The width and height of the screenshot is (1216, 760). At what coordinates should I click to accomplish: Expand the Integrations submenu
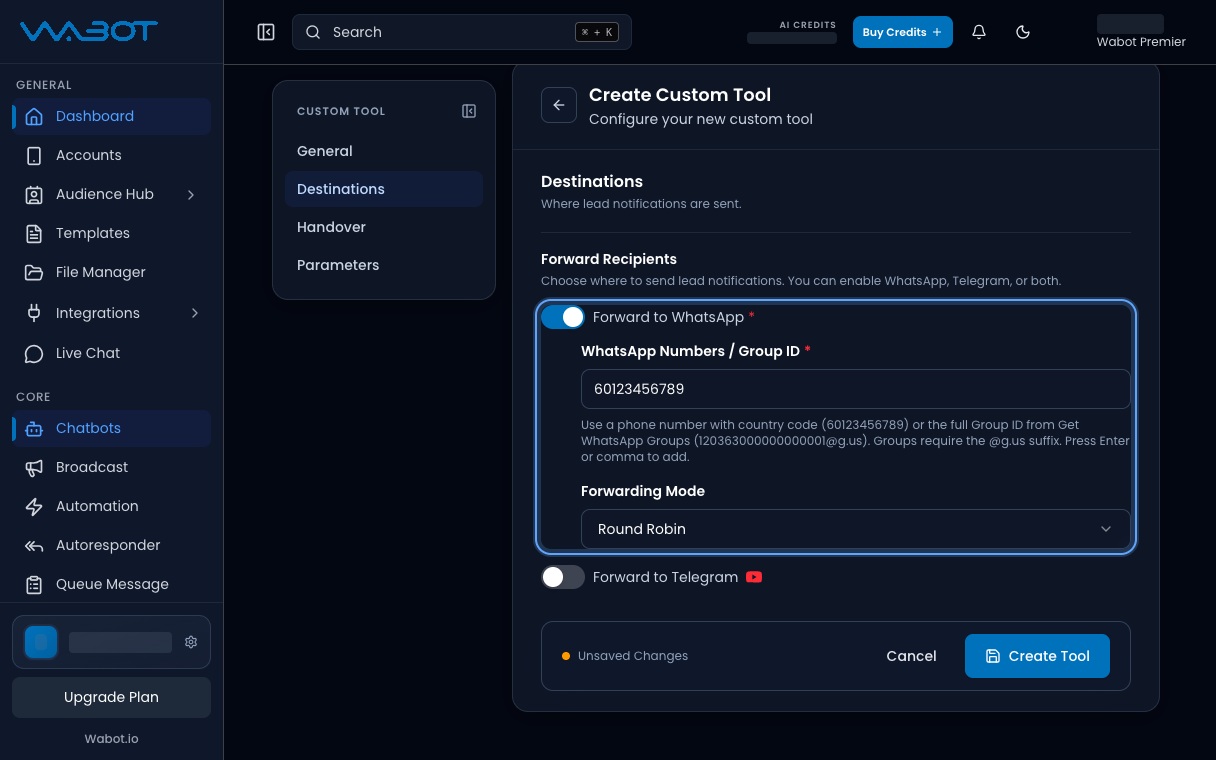(194, 313)
